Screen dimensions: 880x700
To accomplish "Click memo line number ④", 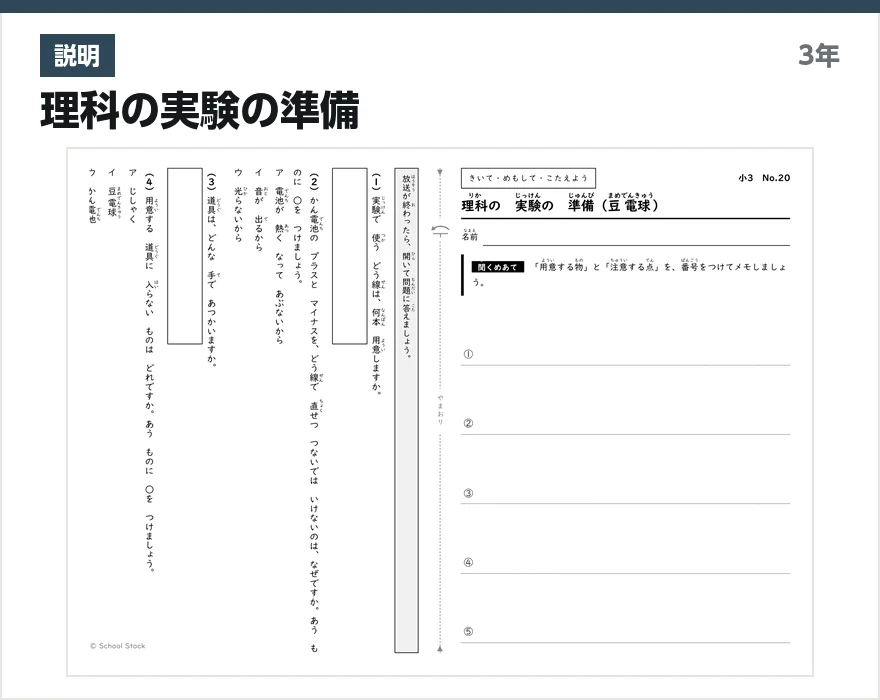I will 468,562.
